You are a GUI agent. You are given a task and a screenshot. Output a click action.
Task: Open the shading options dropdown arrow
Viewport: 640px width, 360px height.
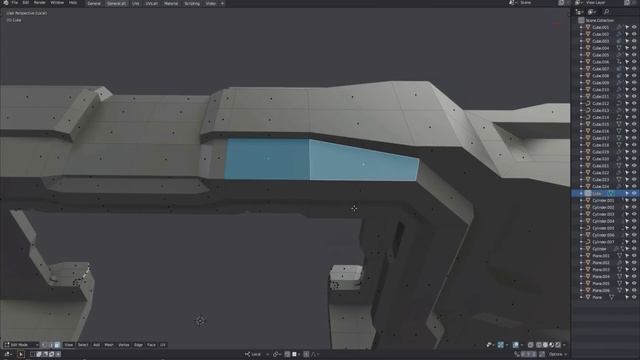564,345
